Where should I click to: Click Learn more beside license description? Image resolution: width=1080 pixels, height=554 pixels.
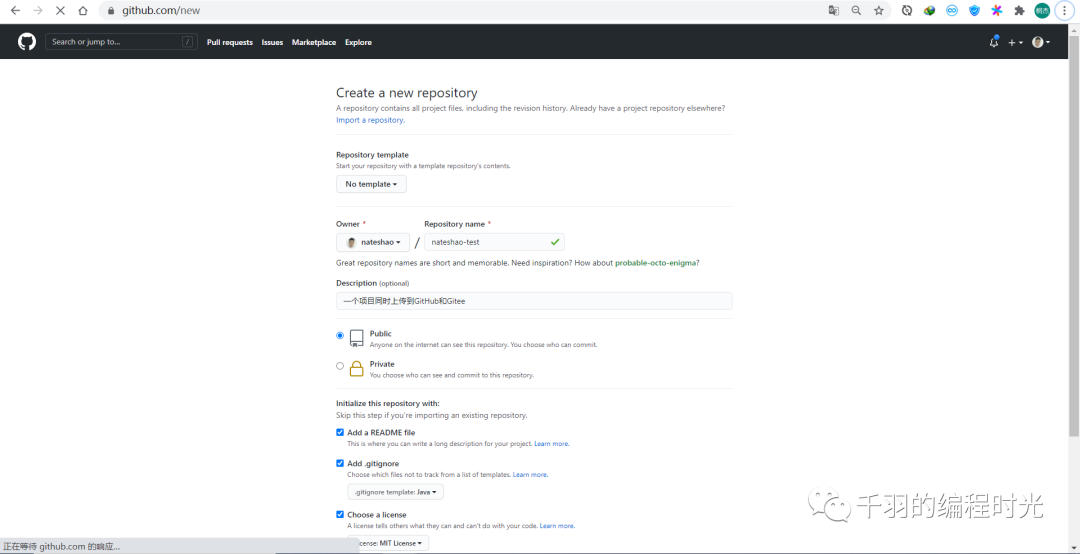click(x=557, y=526)
